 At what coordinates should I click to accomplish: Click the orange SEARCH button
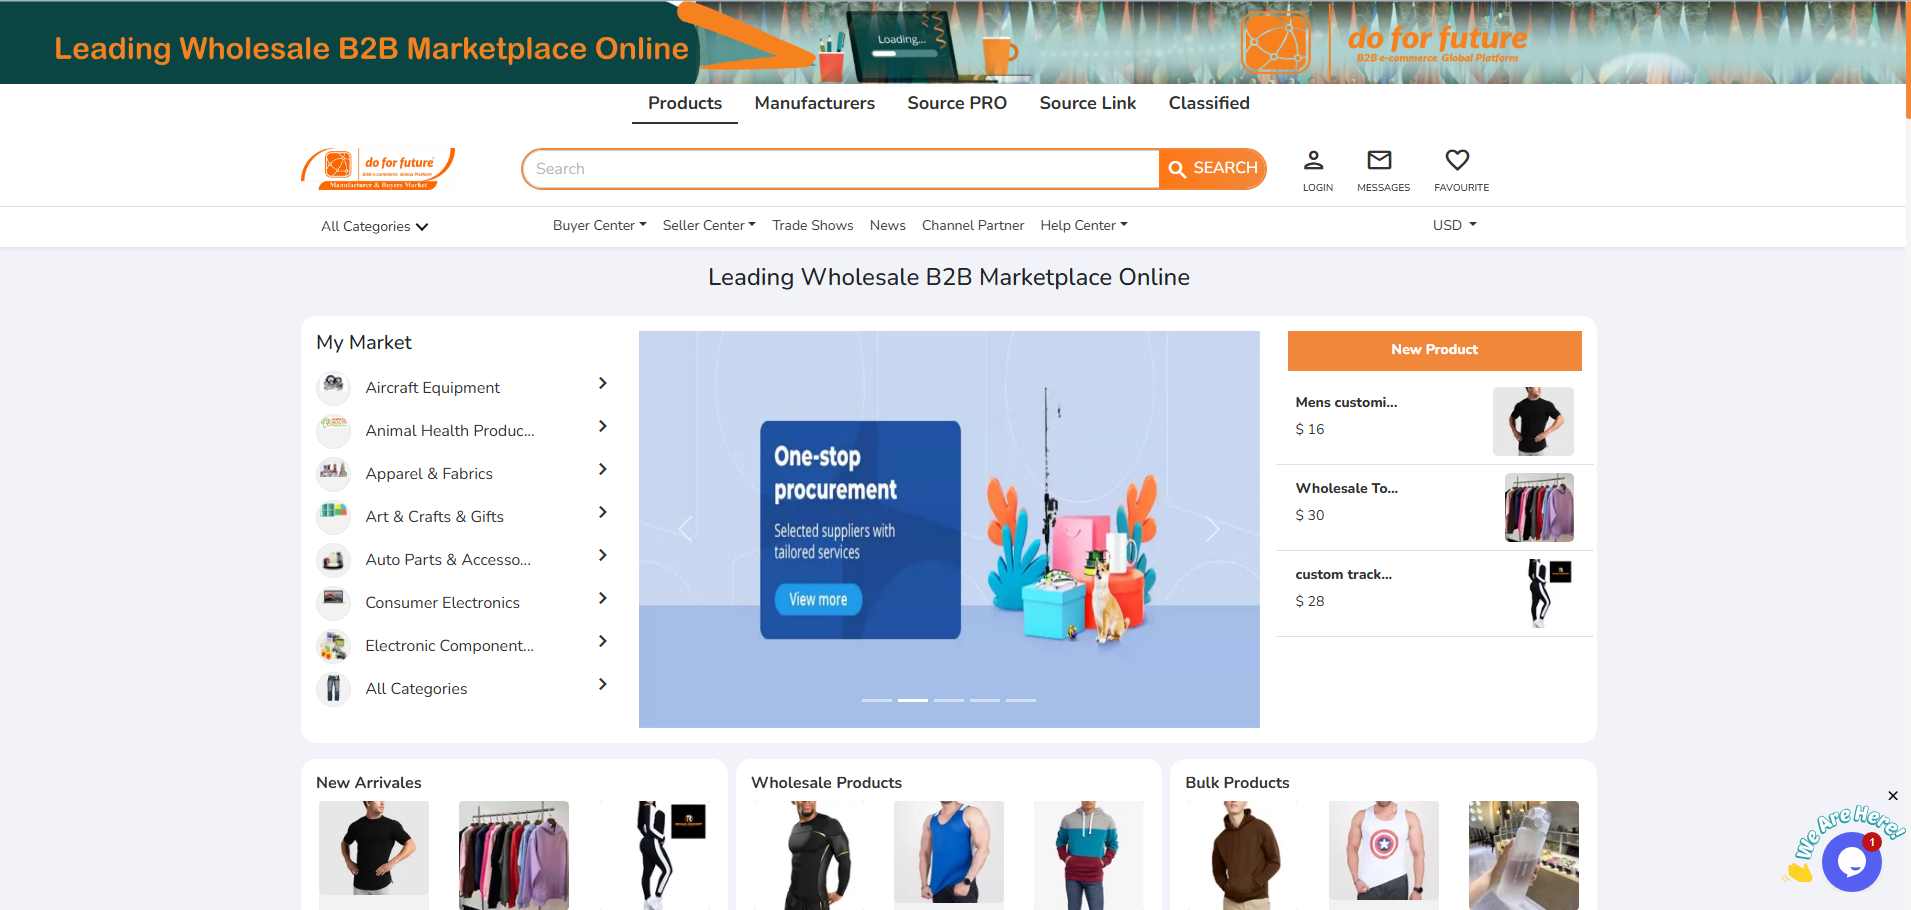point(1212,169)
